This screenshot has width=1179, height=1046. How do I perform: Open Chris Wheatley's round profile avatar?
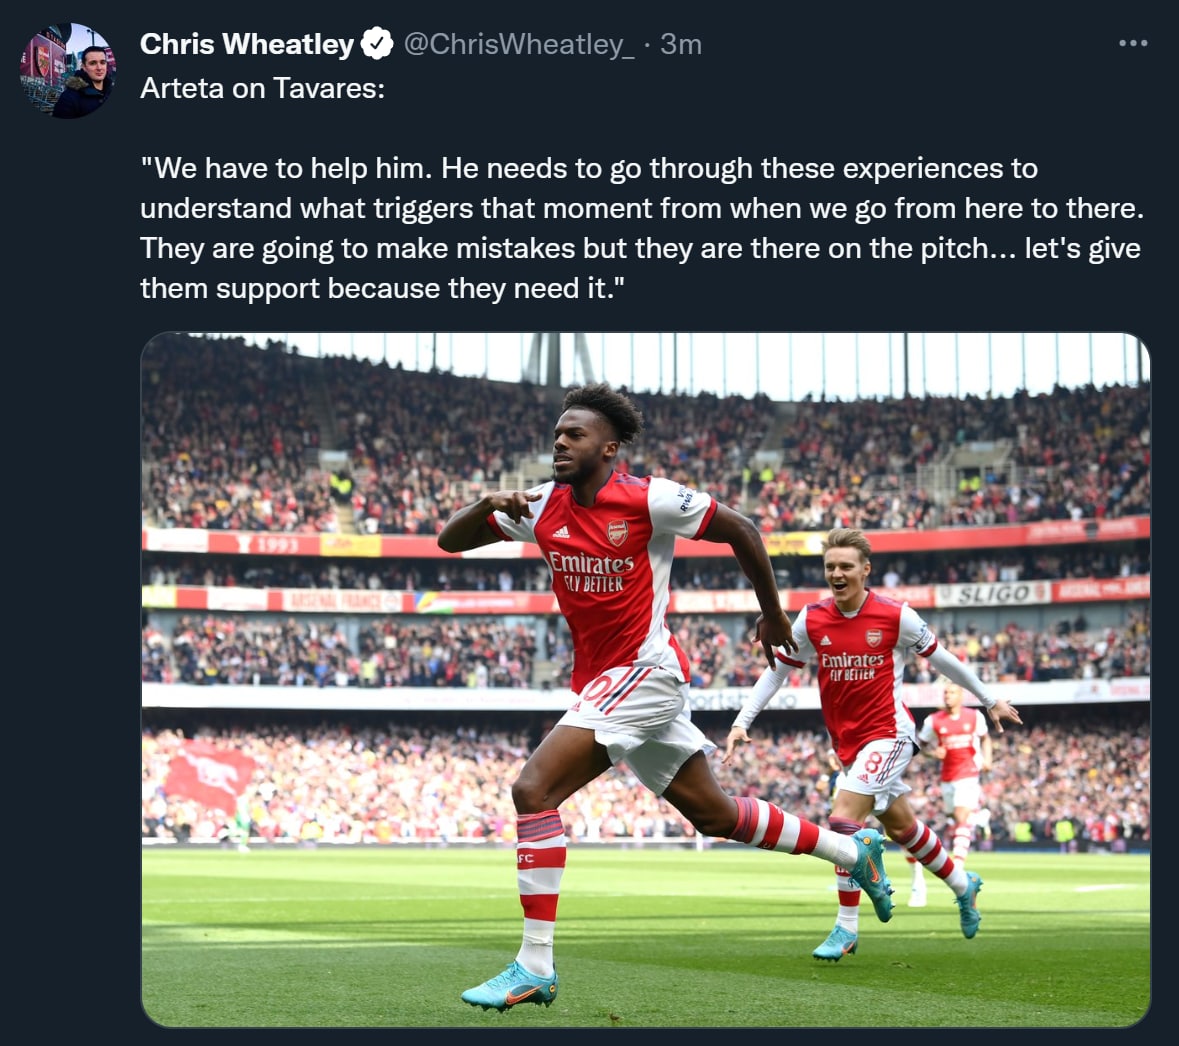(x=67, y=71)
